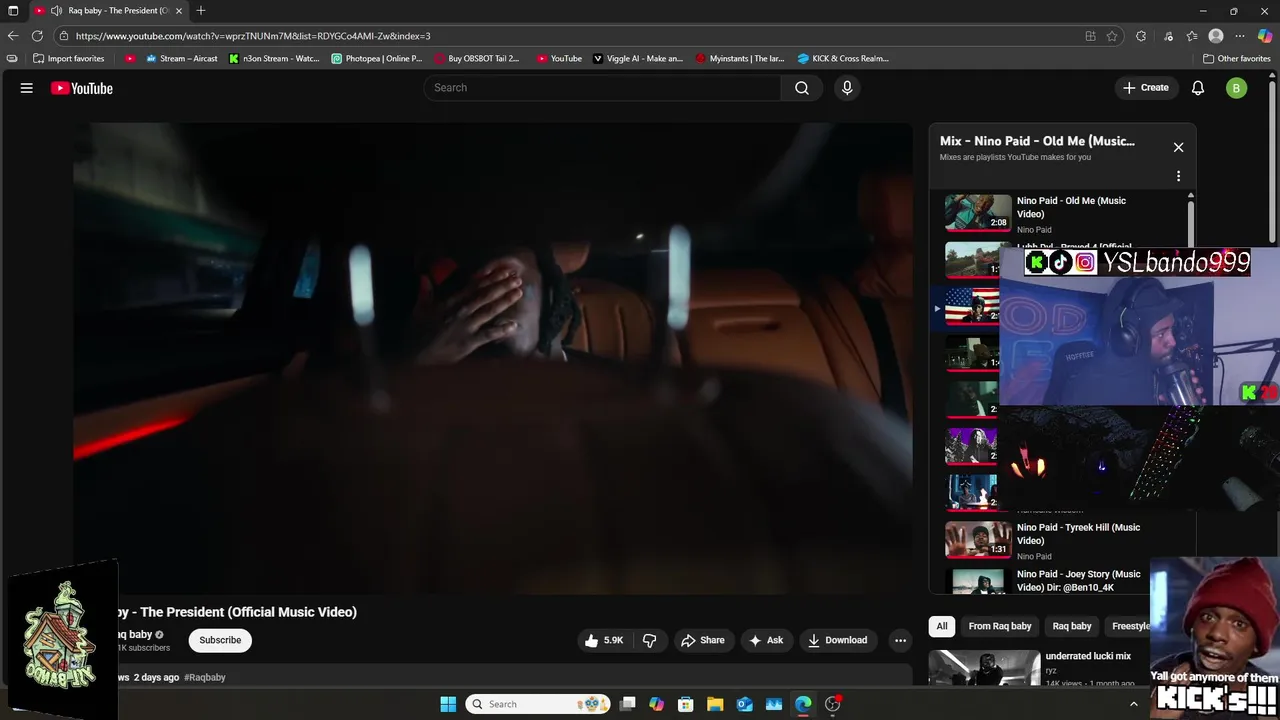Open the Stream – Aircast bookmark
1280x720 pixels.
pos(181,58)
